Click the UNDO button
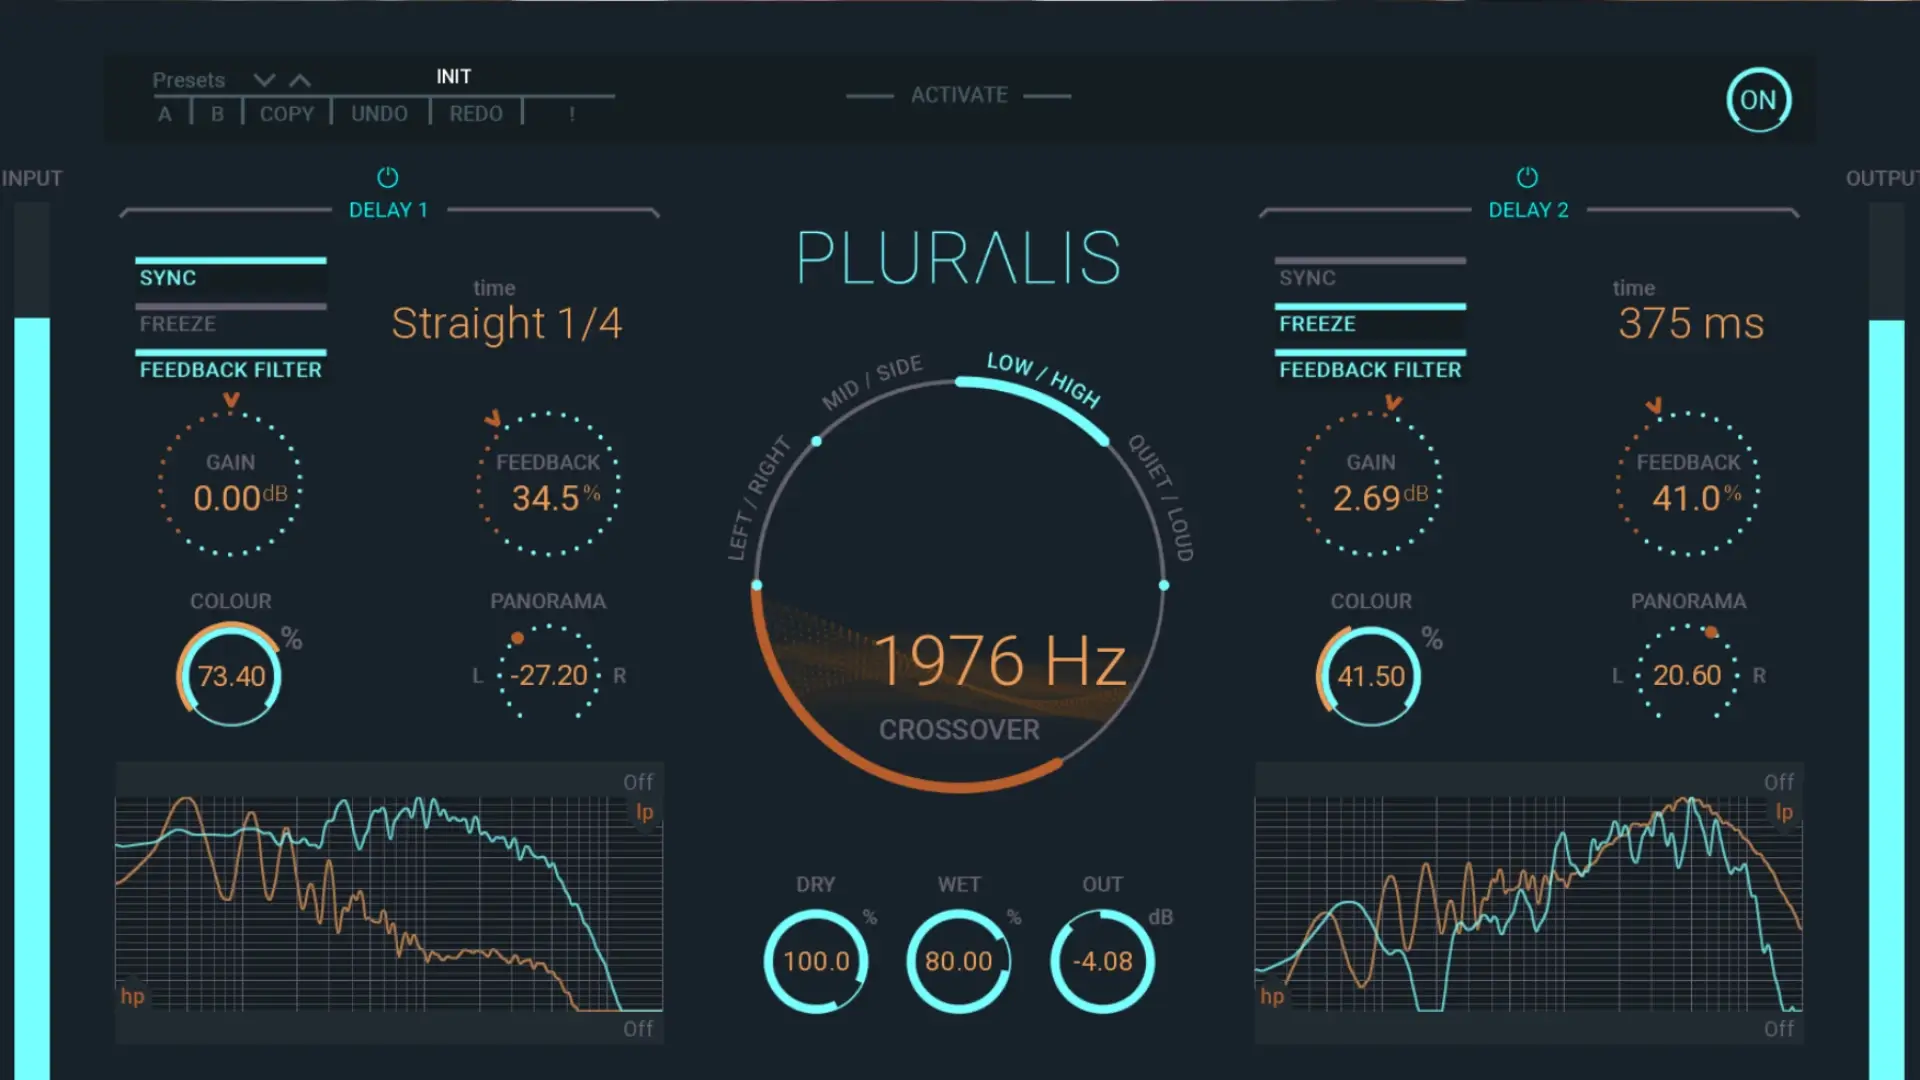This screenshot has width=1920, height=1080. tap(379, 114)
